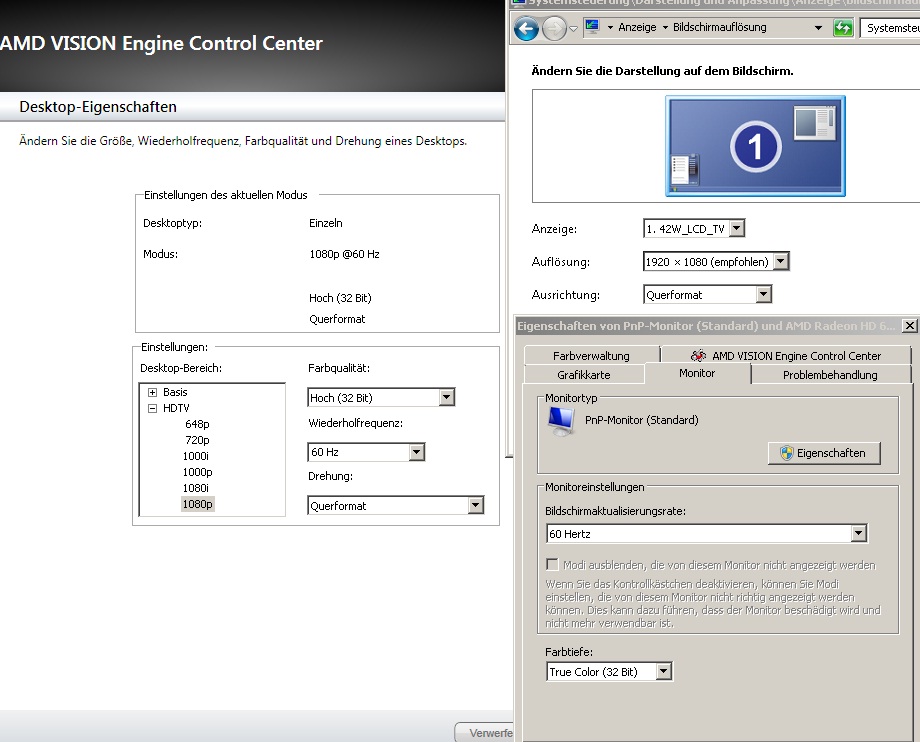Open the Wiederholfrequenz 60 Hz dropdown
920x742 pixels.
366,452
